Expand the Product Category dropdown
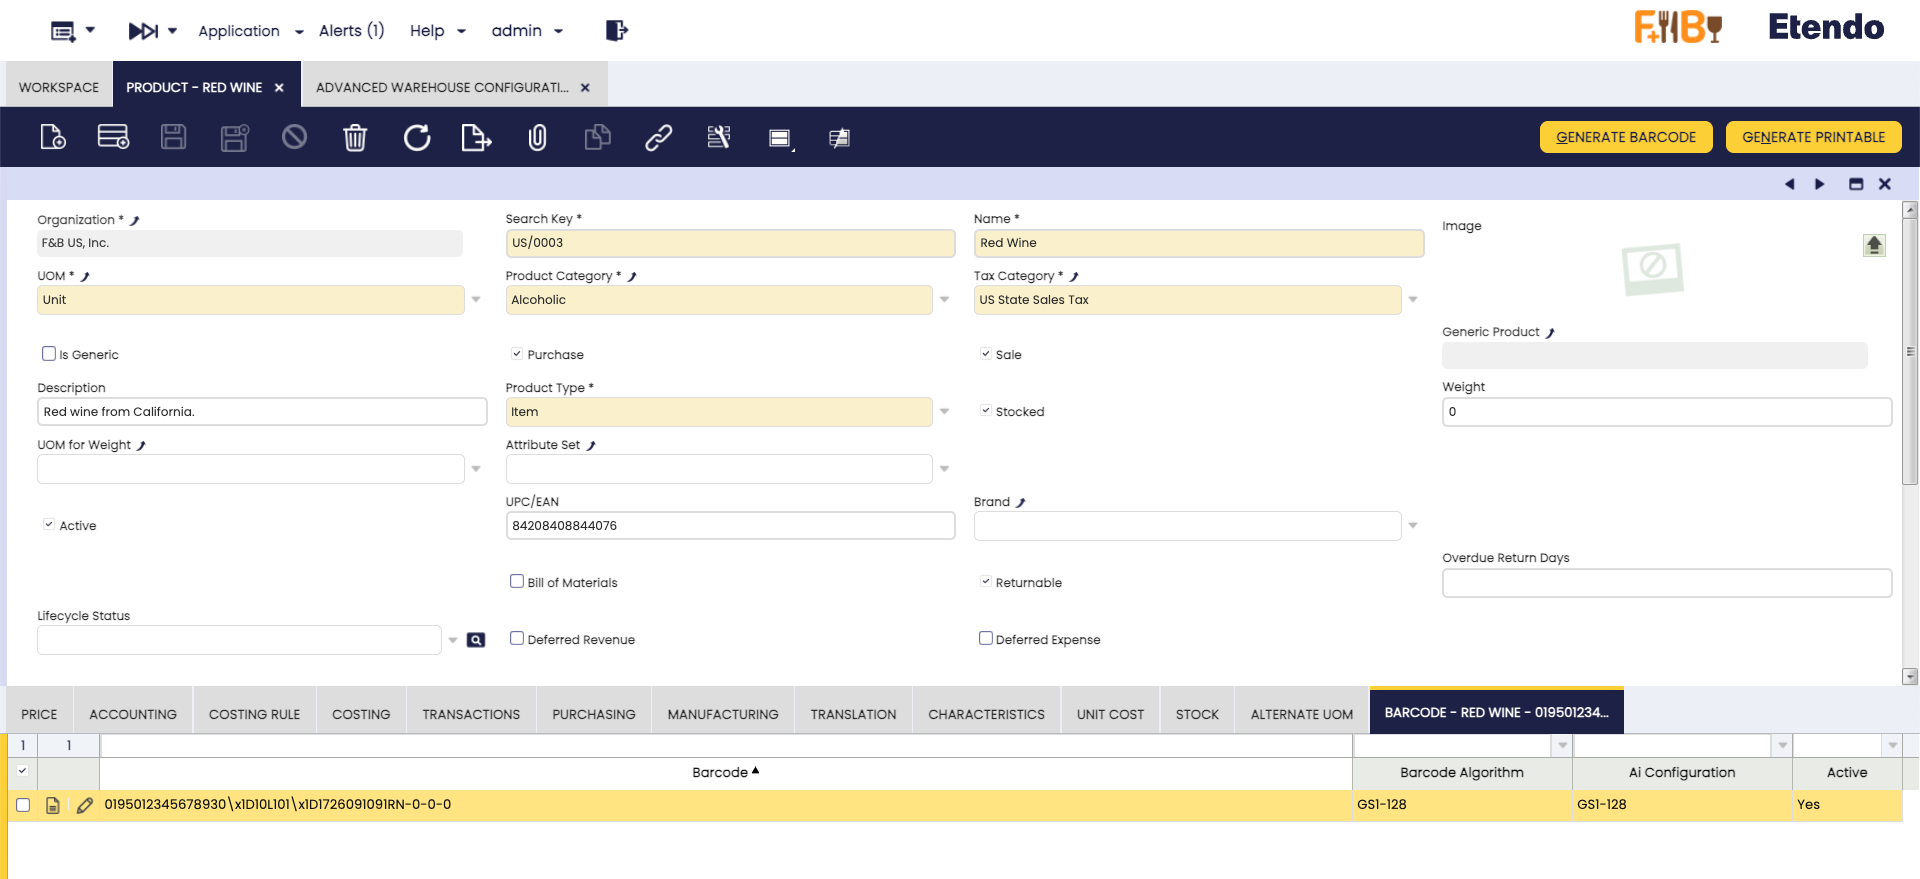Image resolution: width=1920 pixels, height=879 pixels. click(944, 300)
